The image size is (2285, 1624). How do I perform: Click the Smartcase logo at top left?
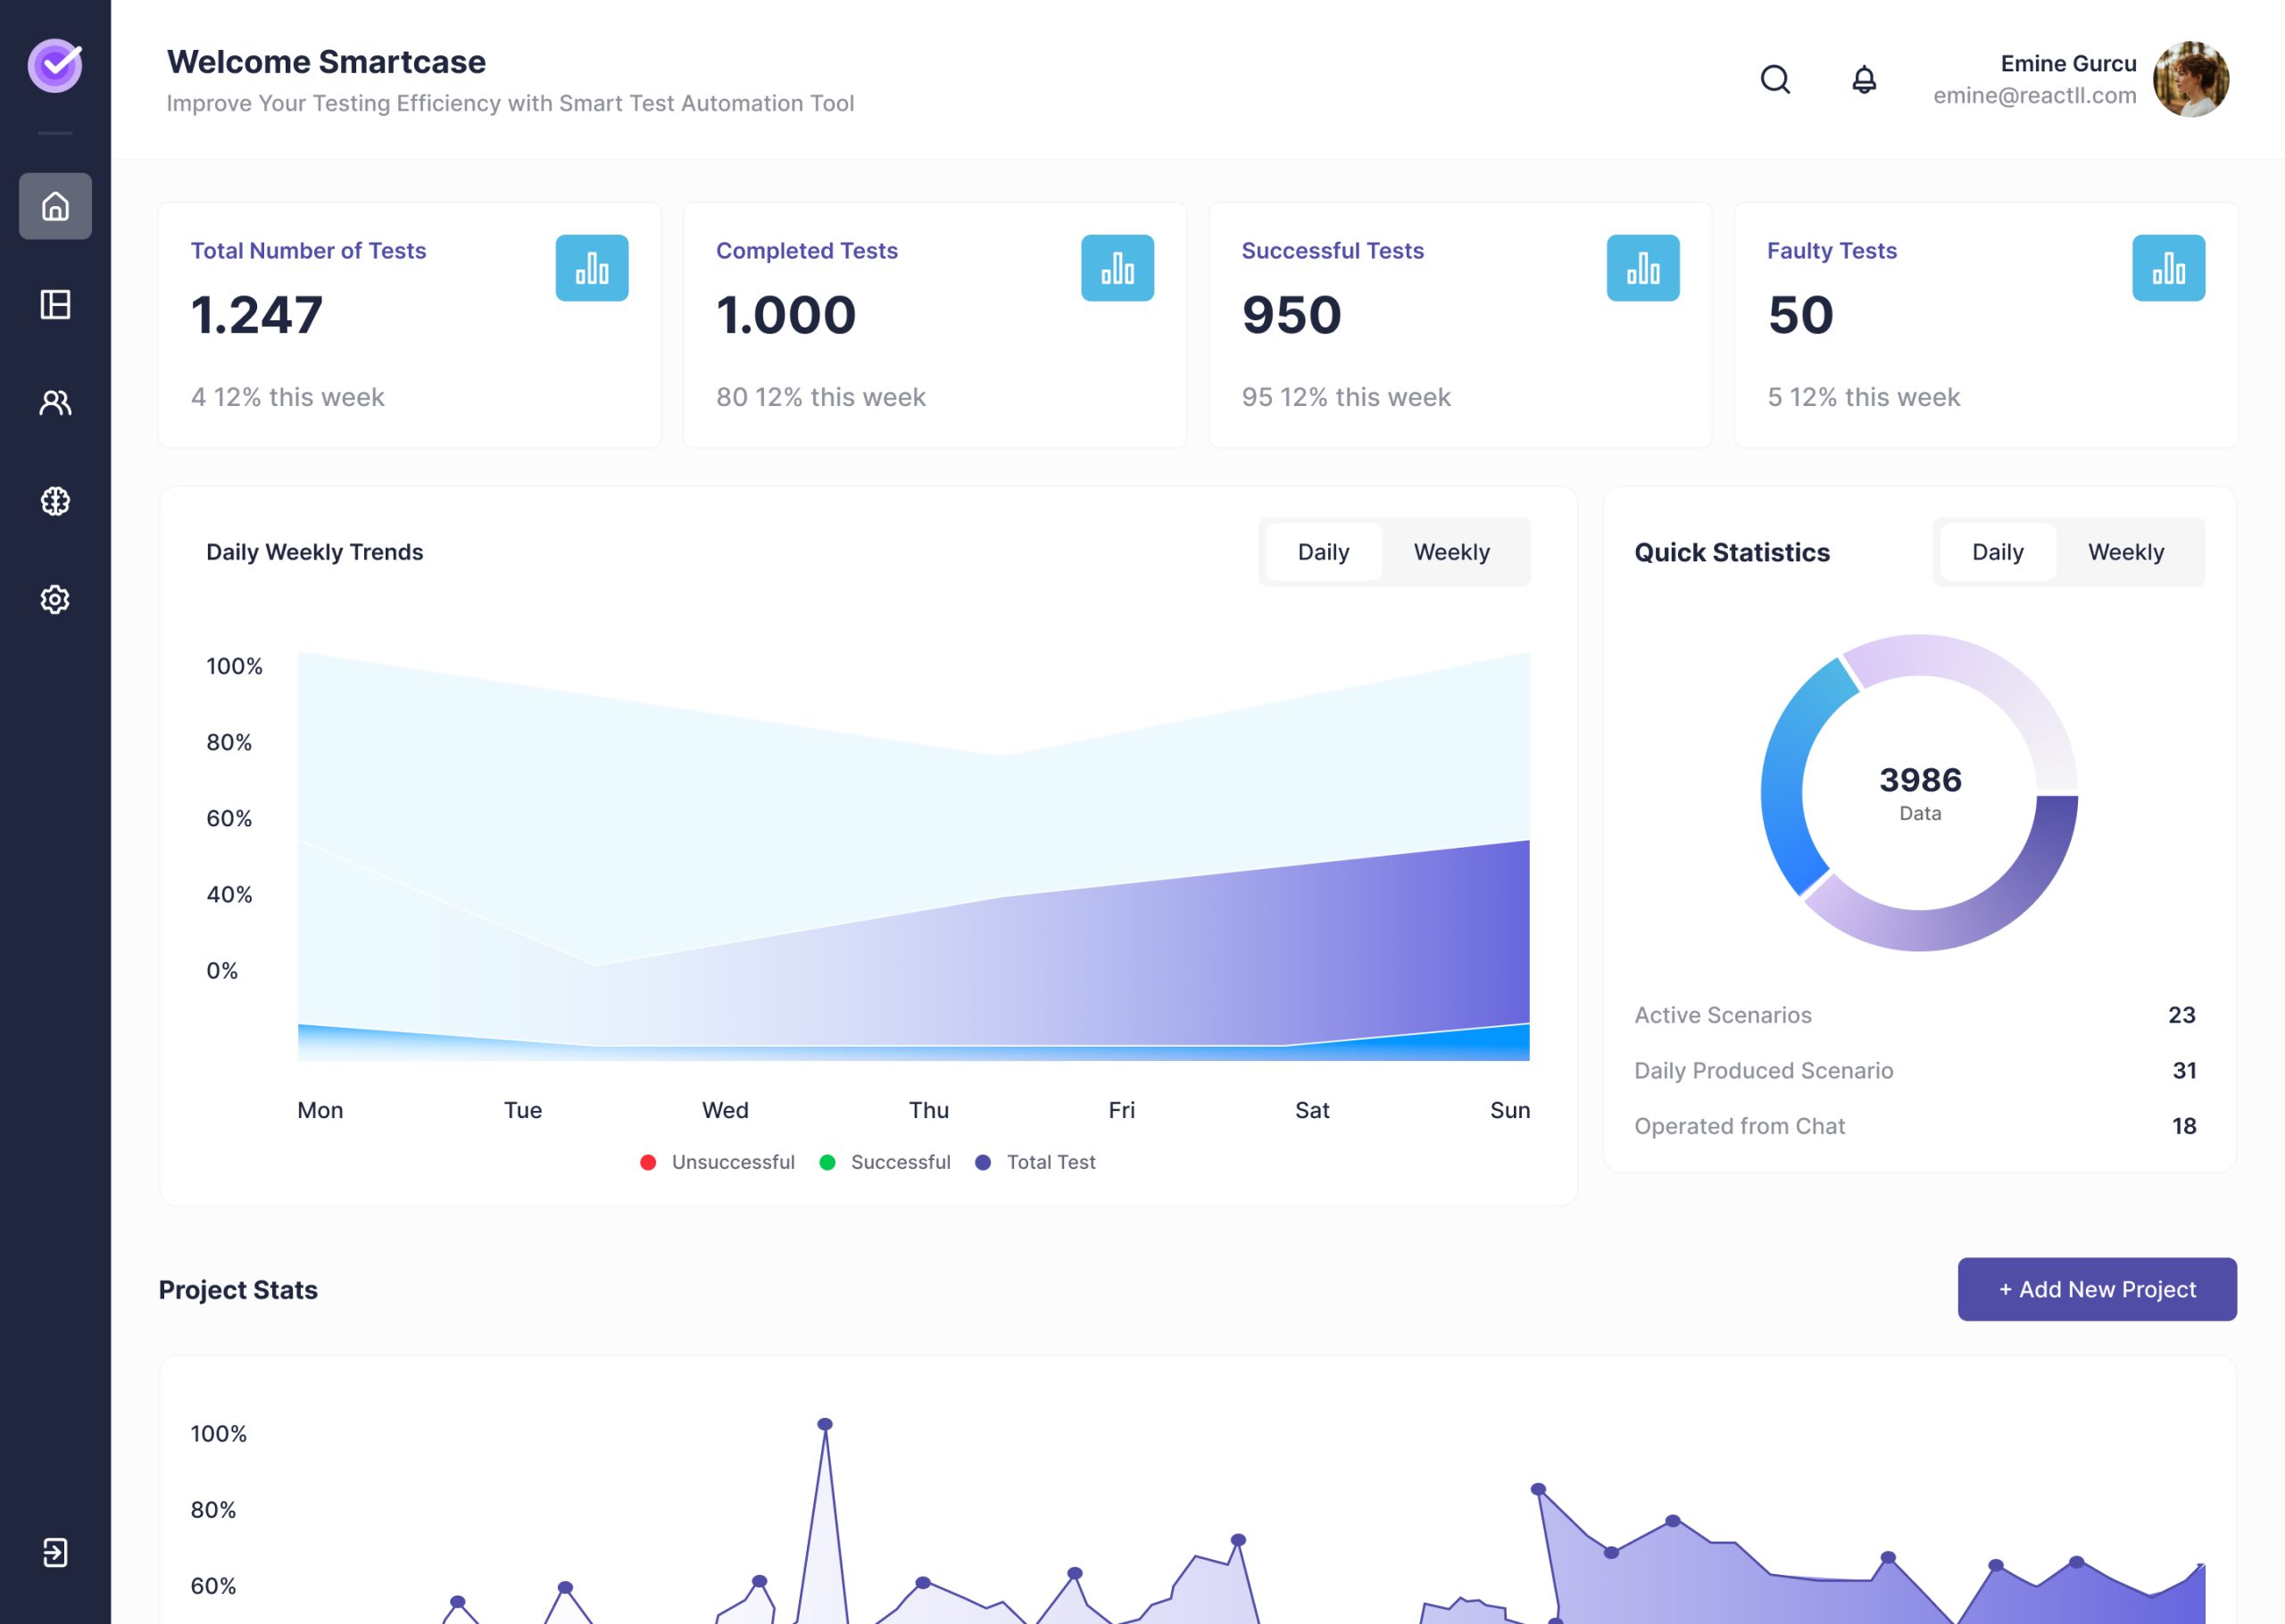pyautogui.click(x=55, y=64)
